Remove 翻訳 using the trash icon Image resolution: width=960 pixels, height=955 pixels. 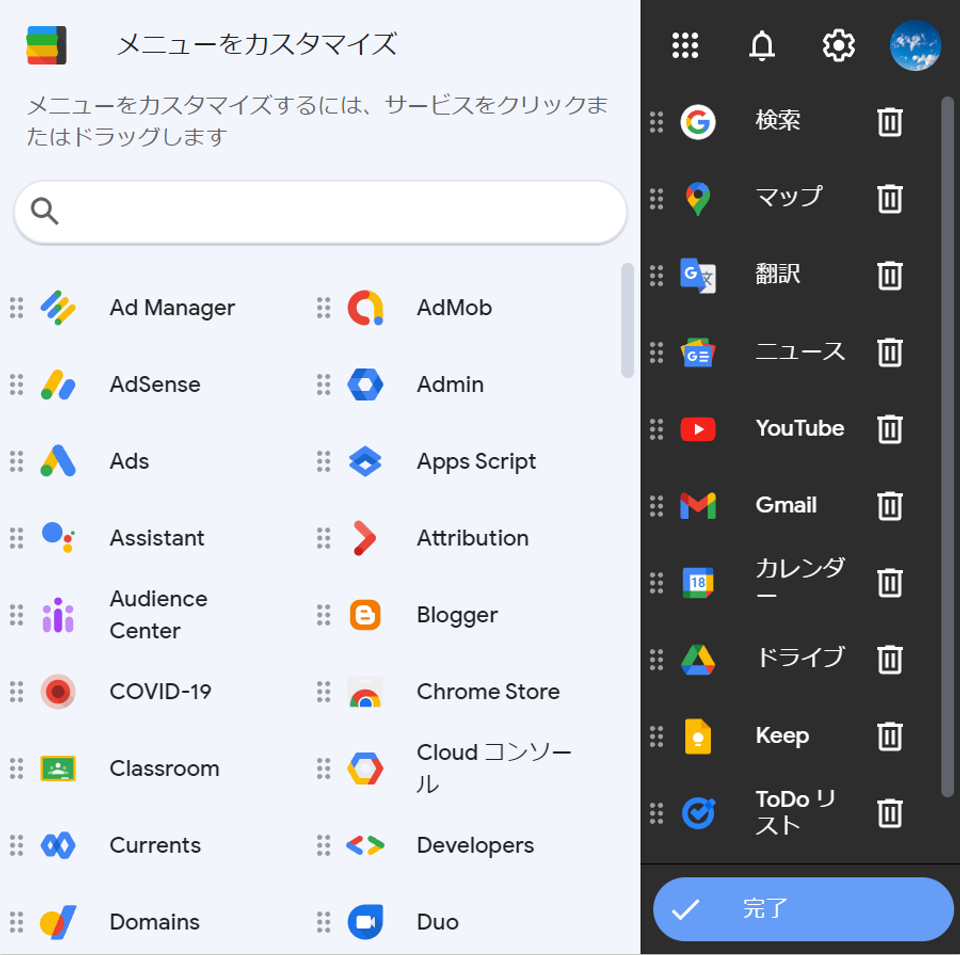pyautogui.click(x=890, y=275)
